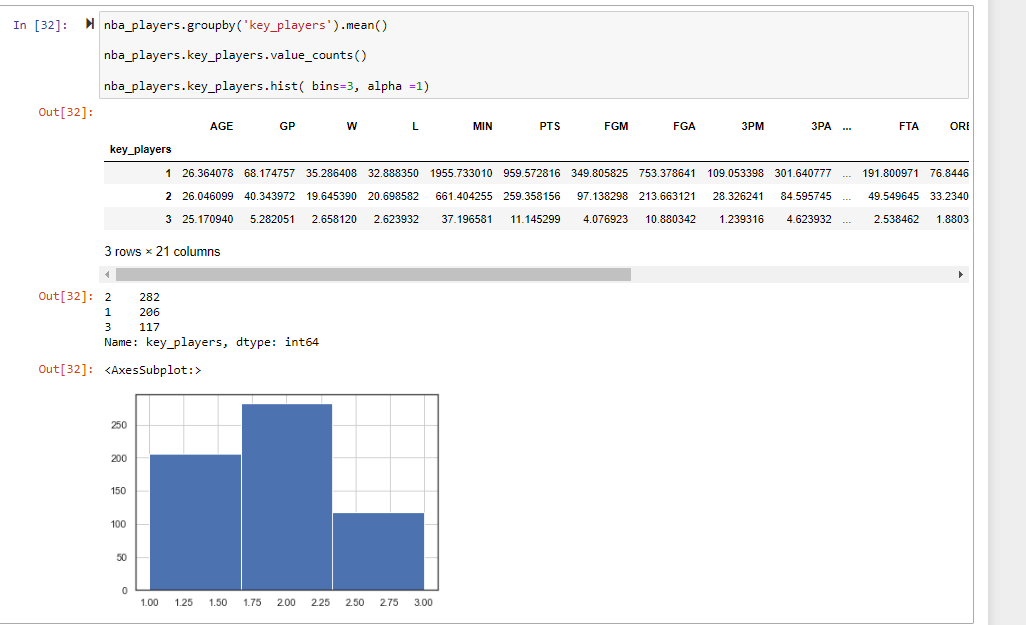Click the value count 282
The height and width of the screenshot is (625, 1026).
149,297
